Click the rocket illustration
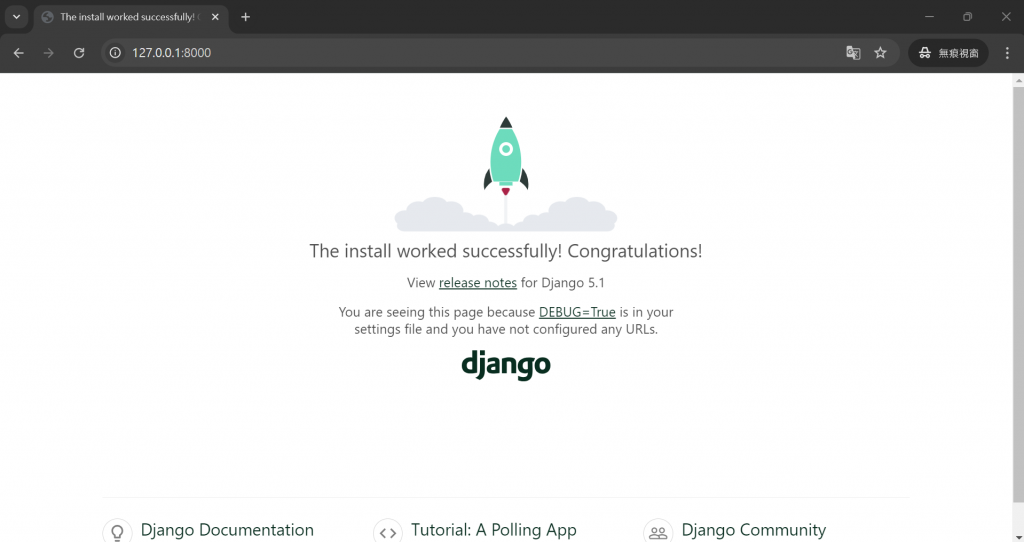Image resolution: width=1024 pixels, height=542 pixels. pos(506,174)
